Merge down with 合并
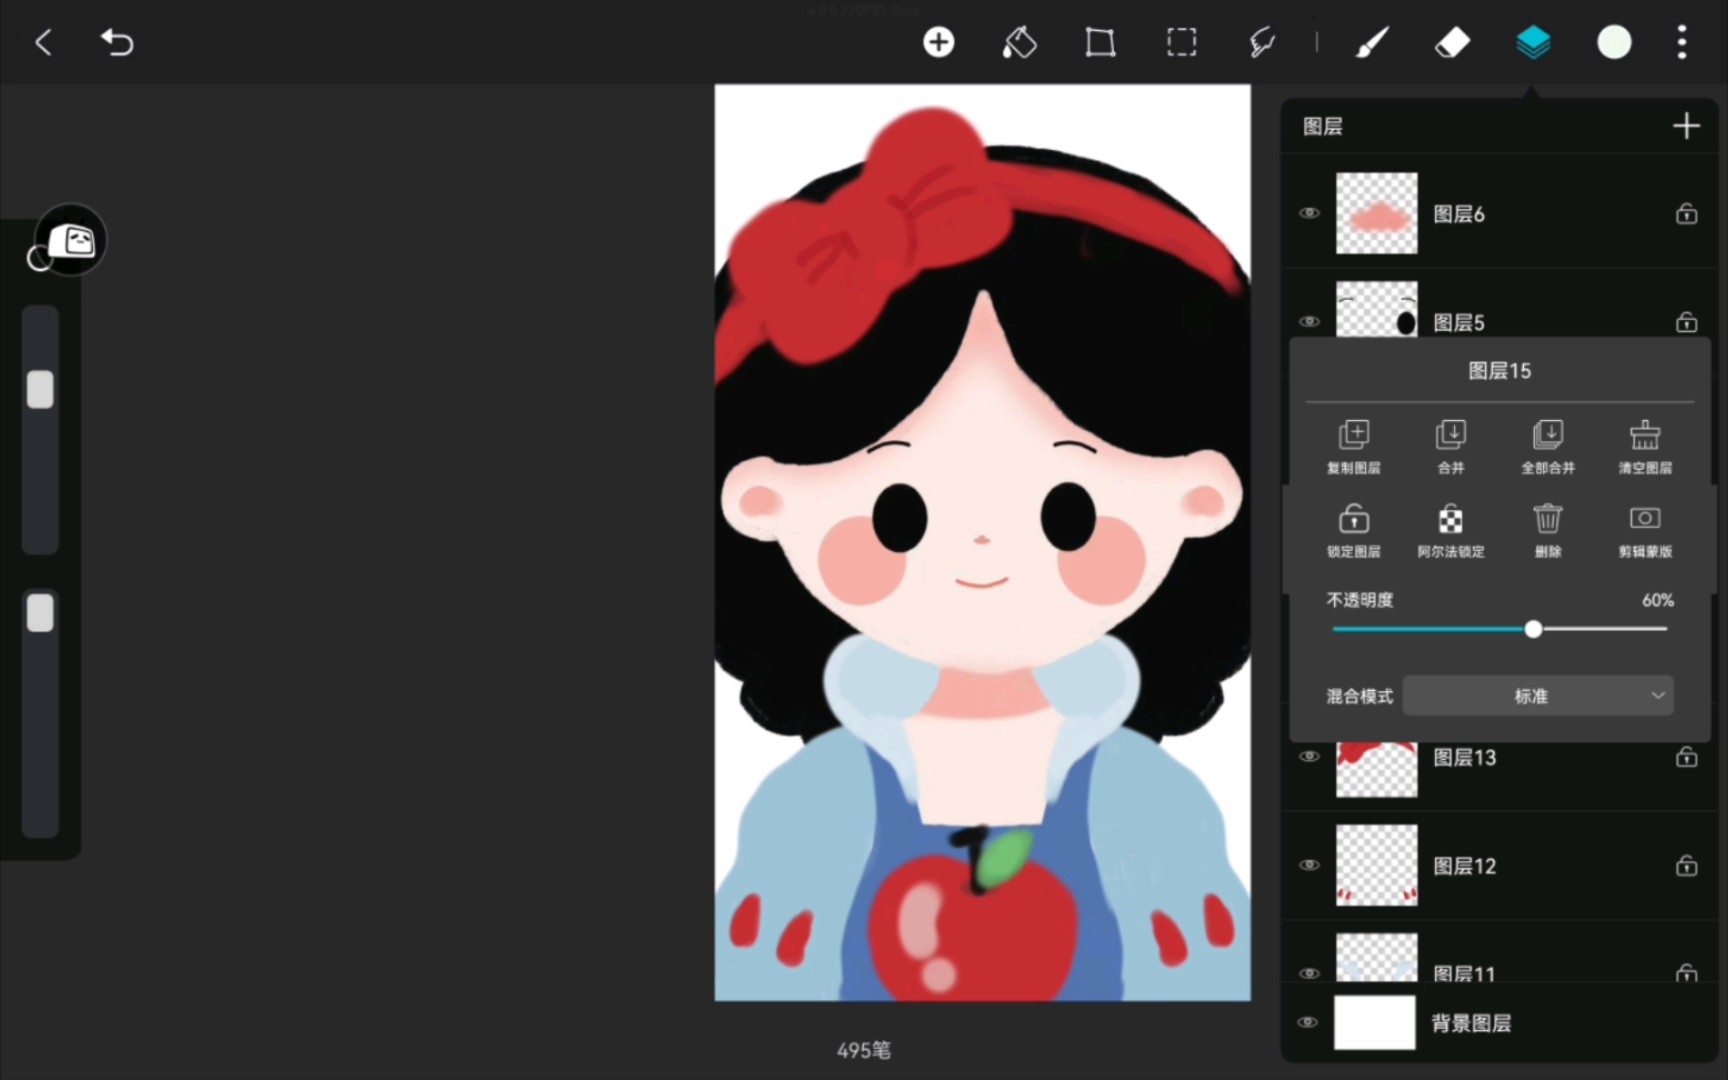The width and height of the screenshot is (1728, 1080). pos(1451,446)
